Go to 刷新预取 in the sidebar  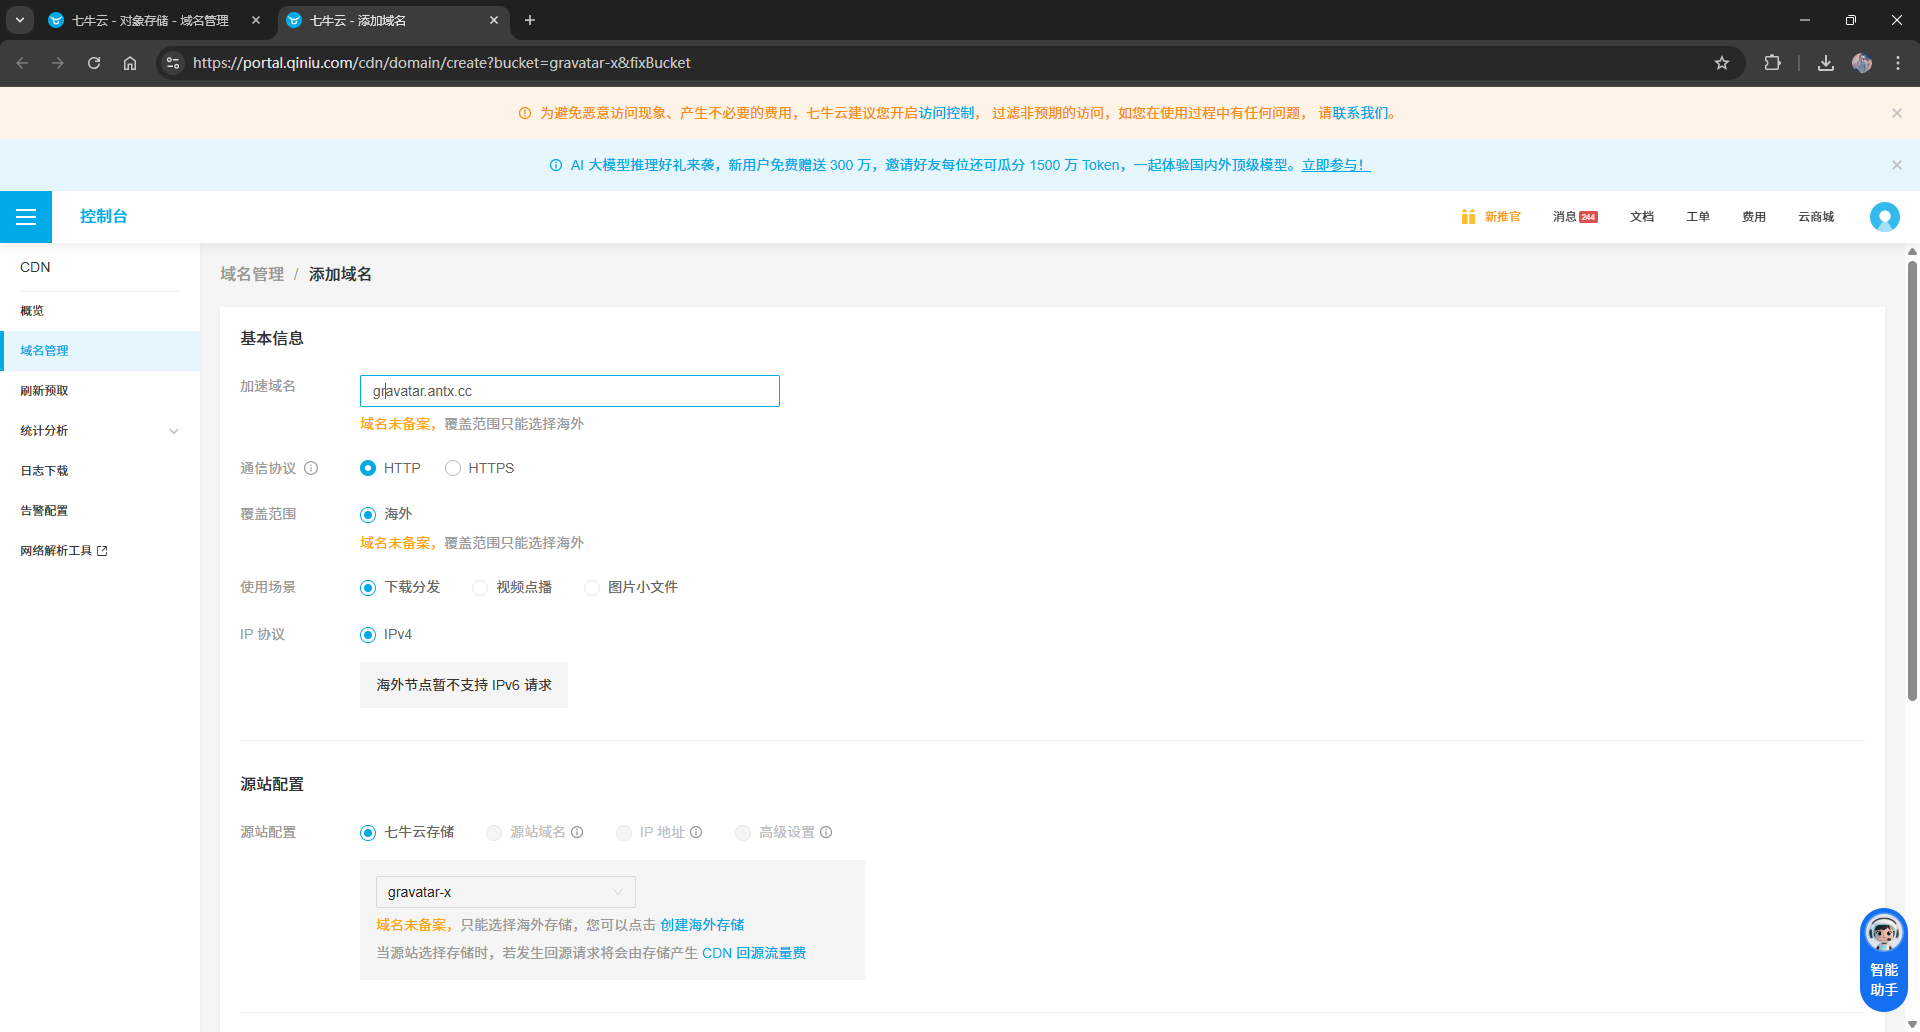click(x=45, y=391)
